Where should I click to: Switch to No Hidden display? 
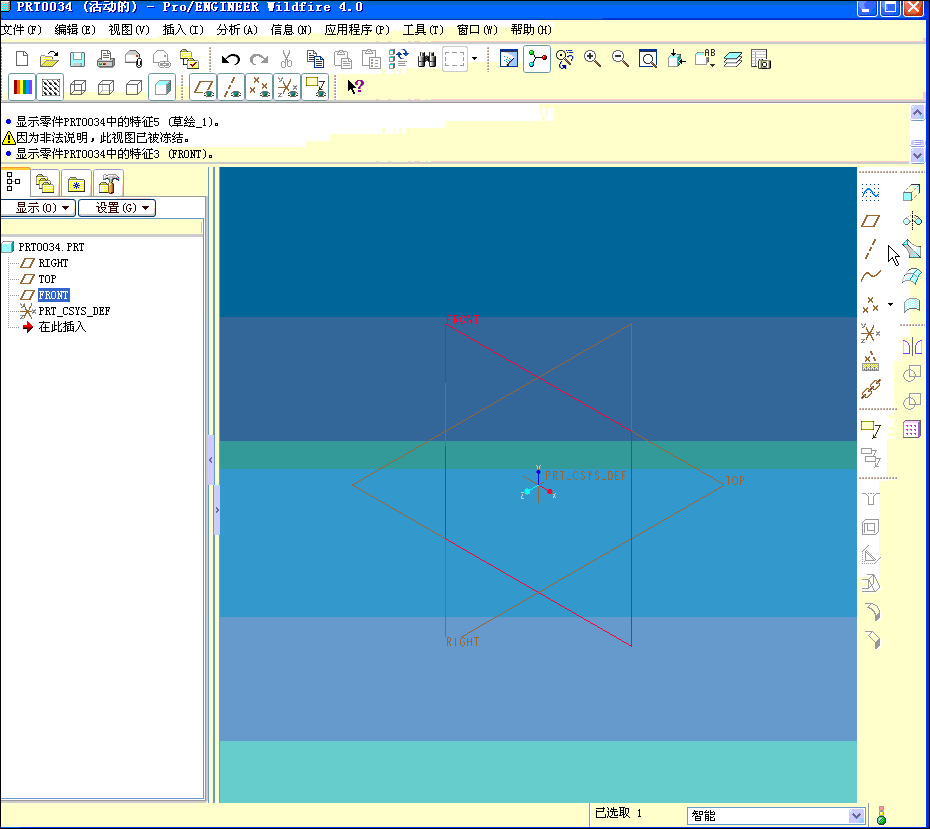pyautogui.click(x=134, y=88)
